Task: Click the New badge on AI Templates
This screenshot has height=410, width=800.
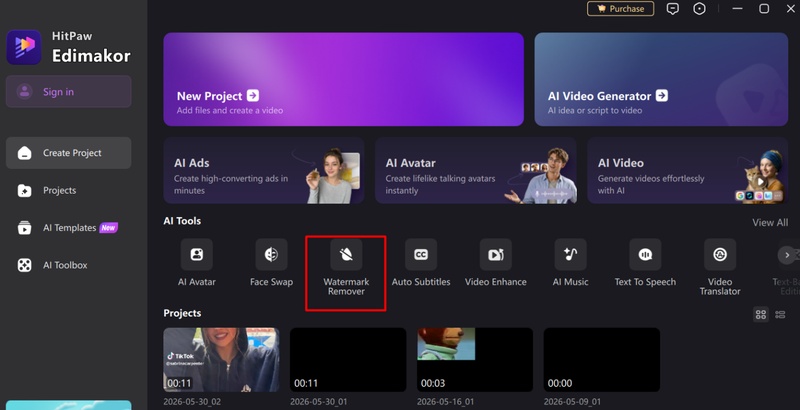Action: click(108, 227)
